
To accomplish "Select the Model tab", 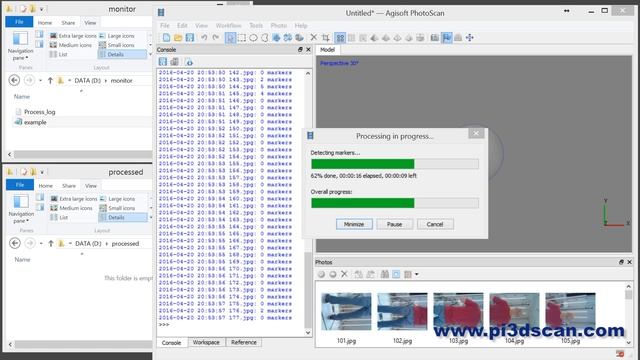I will click(327, 50).
